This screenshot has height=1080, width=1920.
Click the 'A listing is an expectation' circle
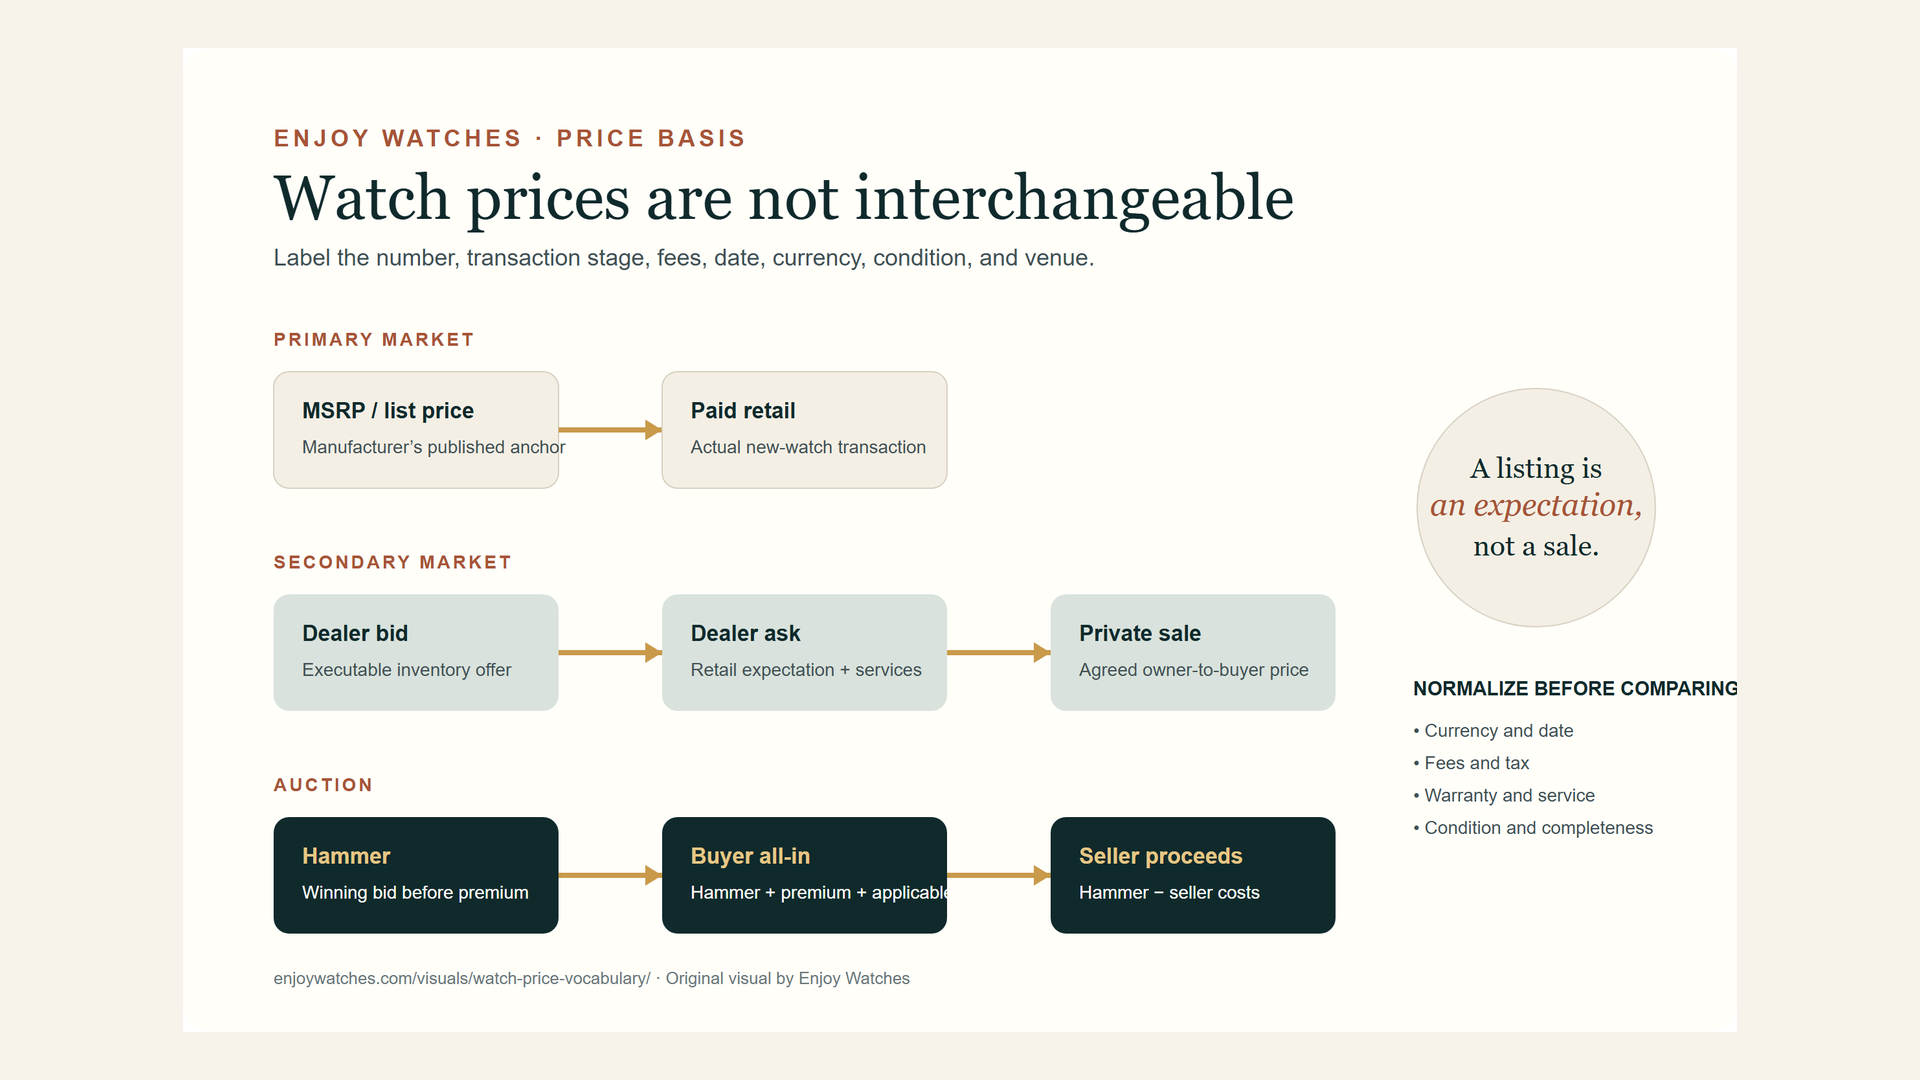tap(1536, 508)
